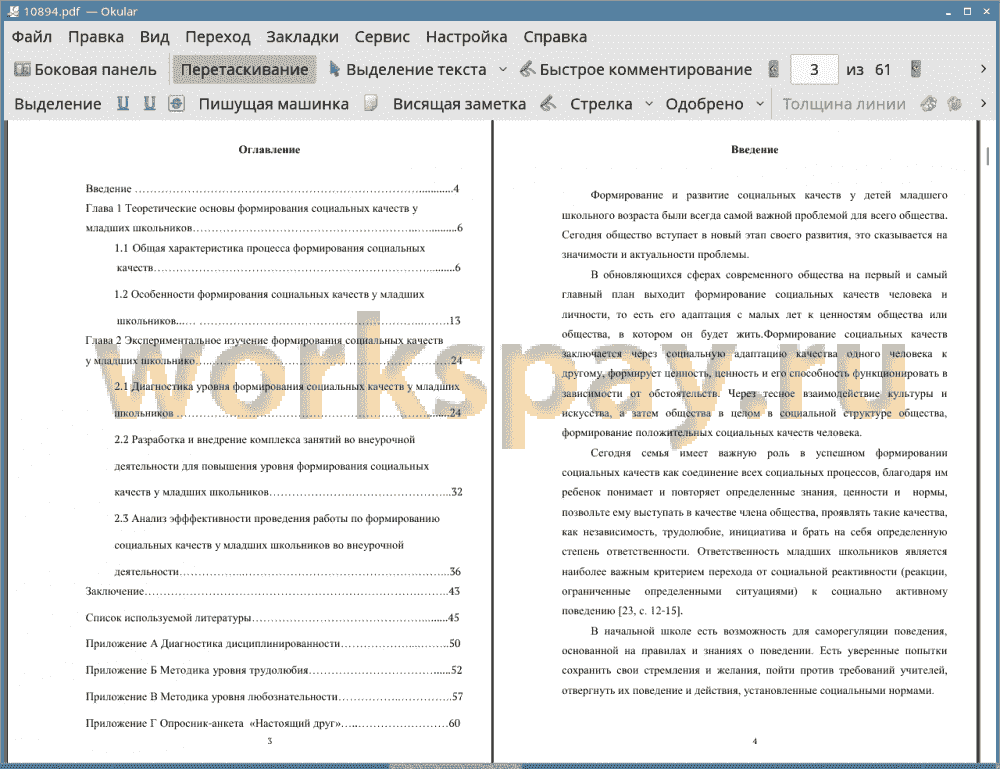Toggle the Боковая панель sidebar button

[x=85, y=70]
